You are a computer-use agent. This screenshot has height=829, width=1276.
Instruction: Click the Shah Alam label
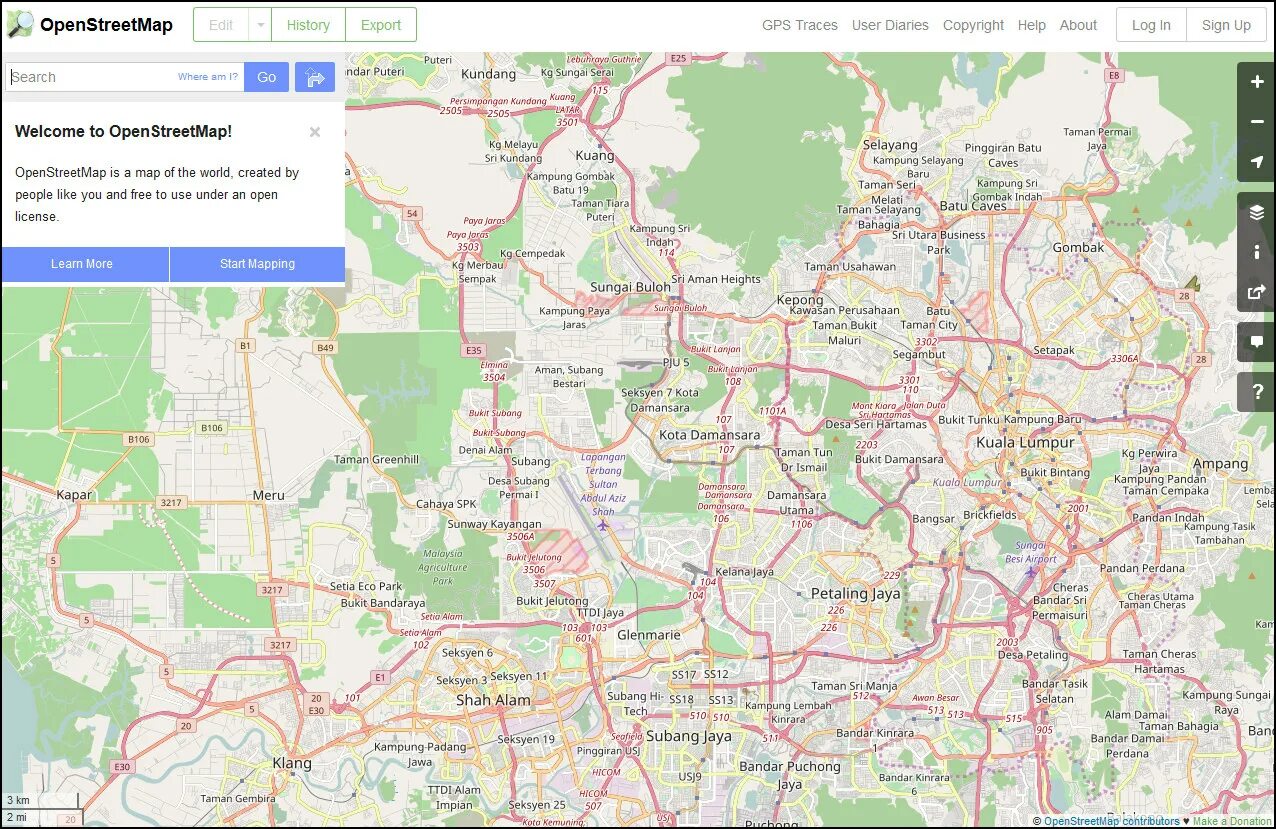493,700
